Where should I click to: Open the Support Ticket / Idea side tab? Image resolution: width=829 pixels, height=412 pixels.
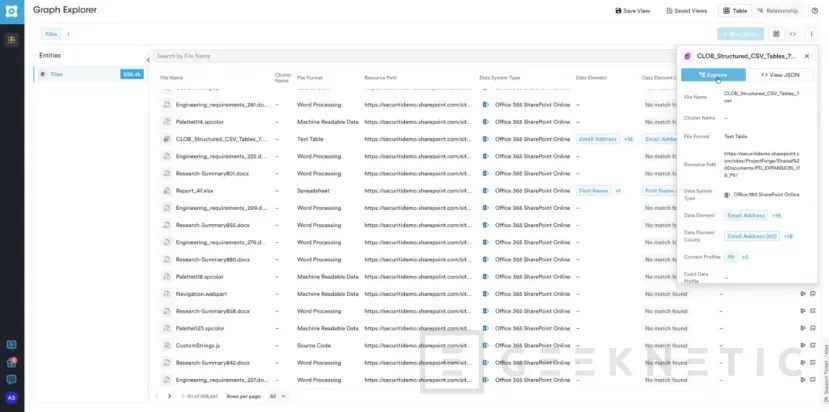click(x=825, y=370)
